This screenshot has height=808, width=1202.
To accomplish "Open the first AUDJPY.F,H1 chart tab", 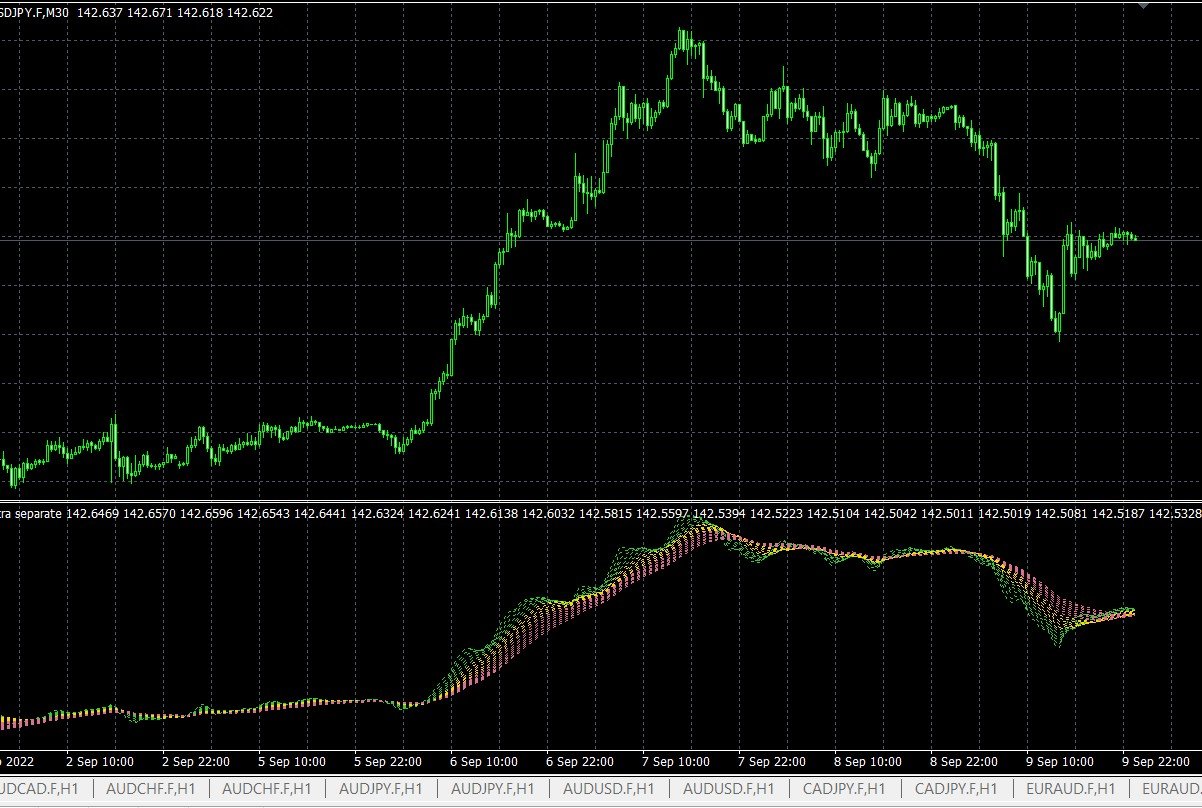I will [x=382, y=789].
